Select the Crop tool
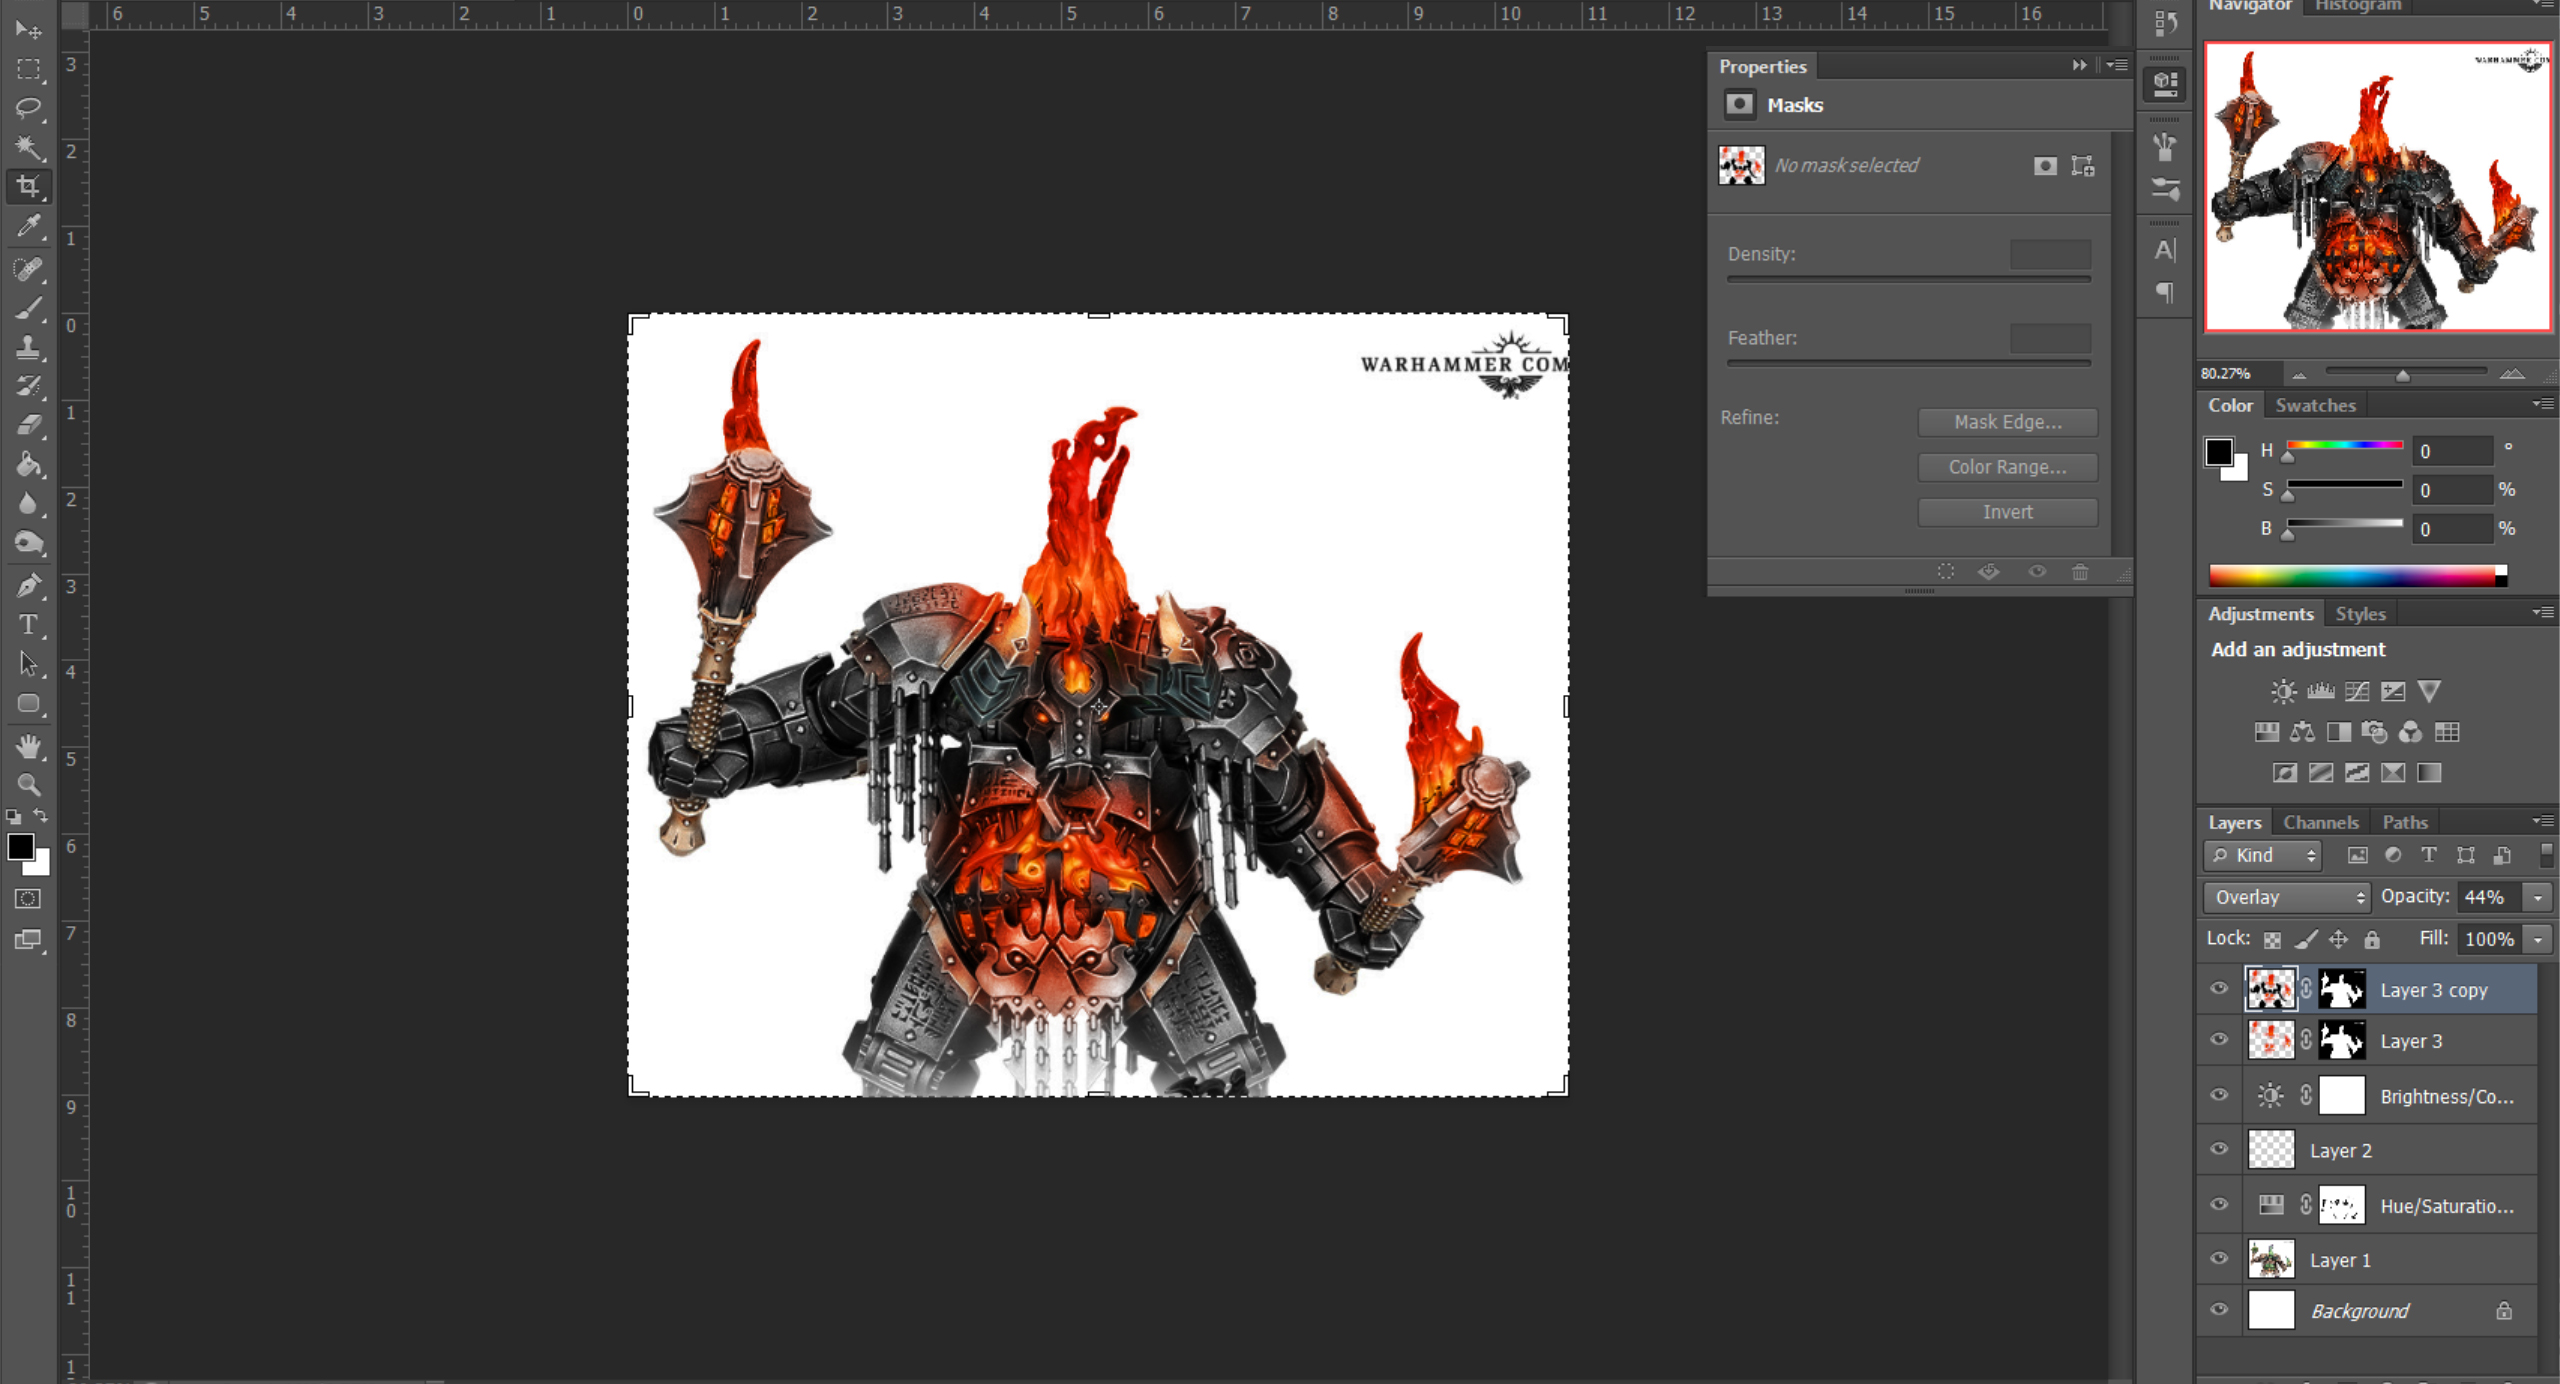The image size is (2560, 1384). coord(28,186)
